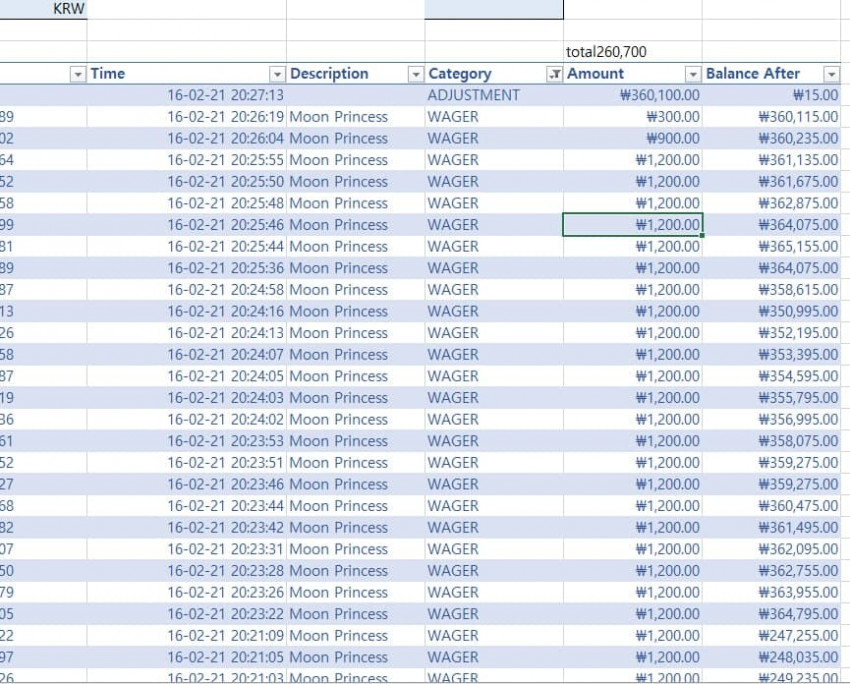Viewport: 850px width, 684px height.
Task: Open the Description column filter dropdown
Action: click(x=416, y=74)
